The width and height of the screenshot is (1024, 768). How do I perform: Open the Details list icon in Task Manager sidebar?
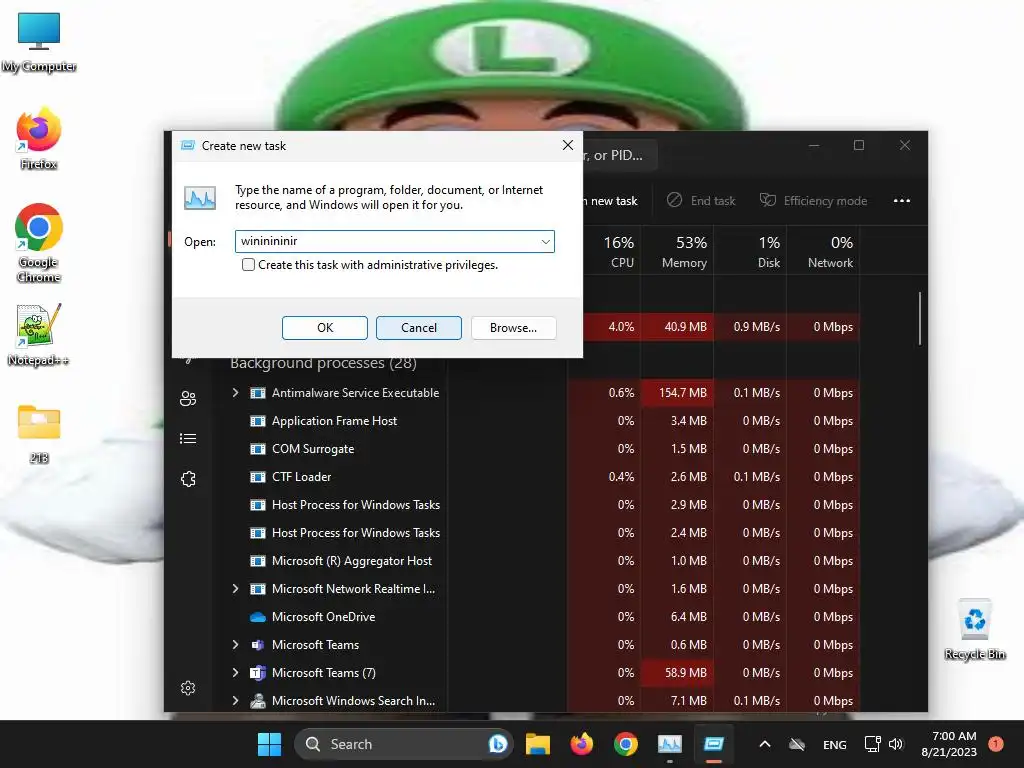[188, 438]
